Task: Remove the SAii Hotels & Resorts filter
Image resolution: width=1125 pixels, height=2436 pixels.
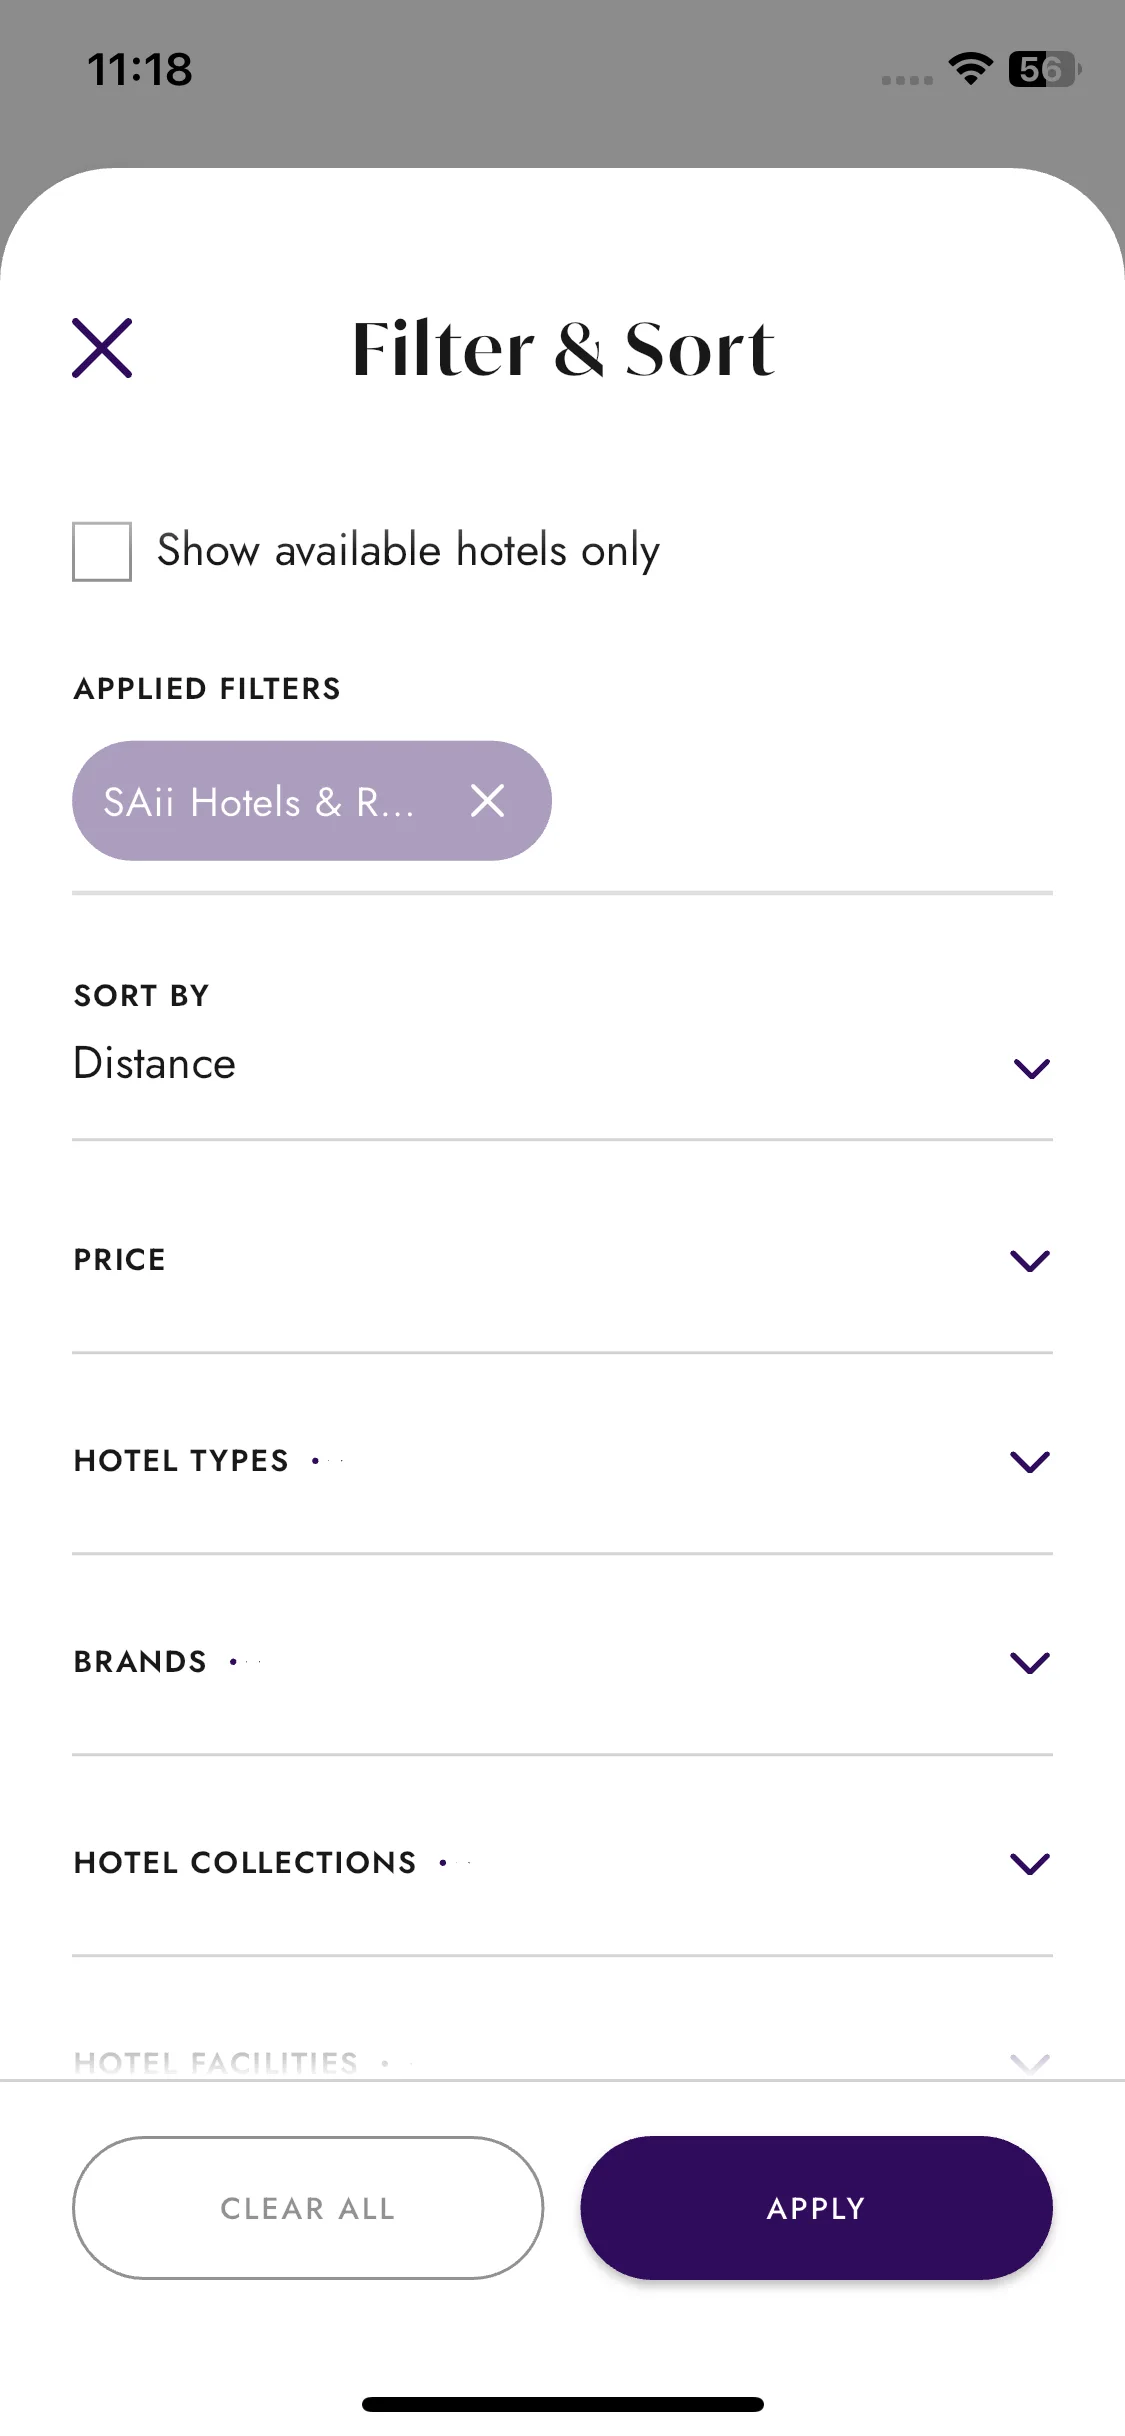Action: click(x=487, y=800)
